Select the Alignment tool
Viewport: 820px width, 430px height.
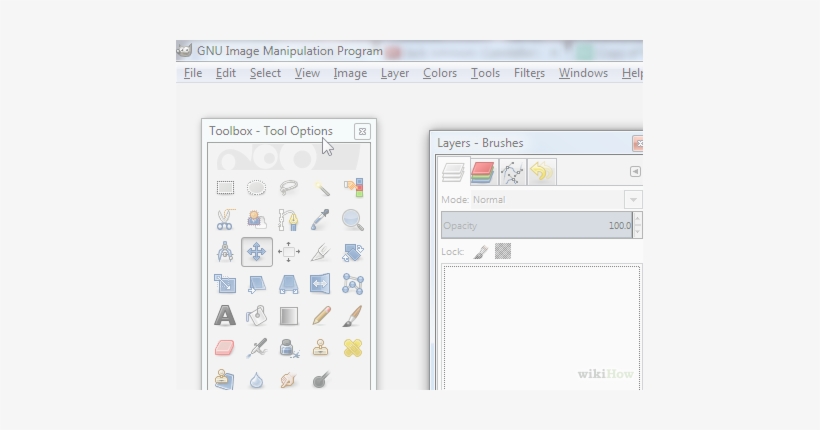289,252
